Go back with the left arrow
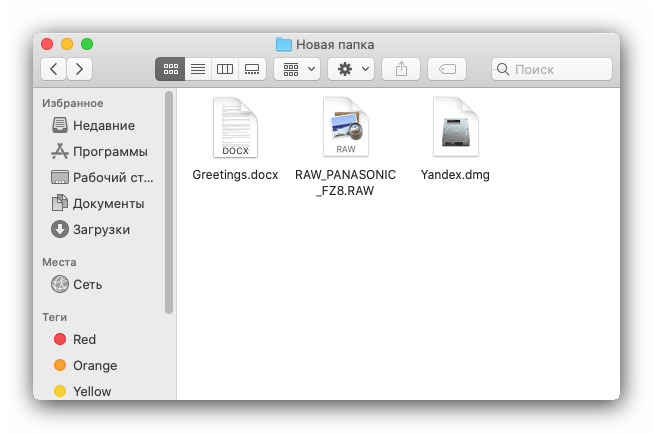Viewport: 653px width, 433px height. tap(53, 69)
